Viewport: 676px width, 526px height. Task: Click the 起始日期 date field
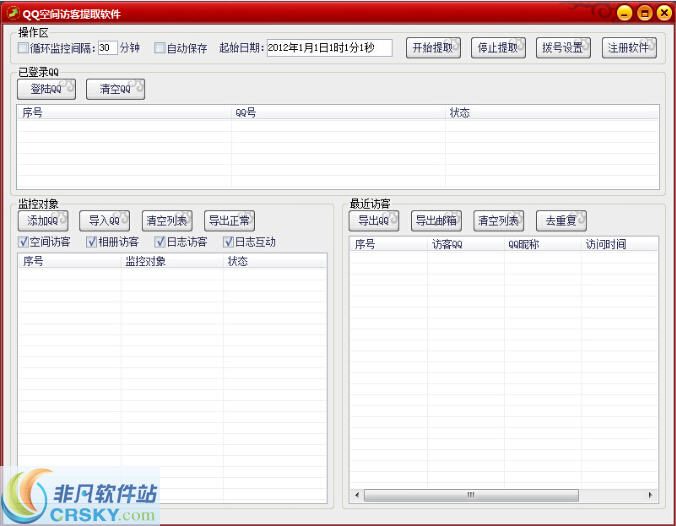(x=329, y=47)
